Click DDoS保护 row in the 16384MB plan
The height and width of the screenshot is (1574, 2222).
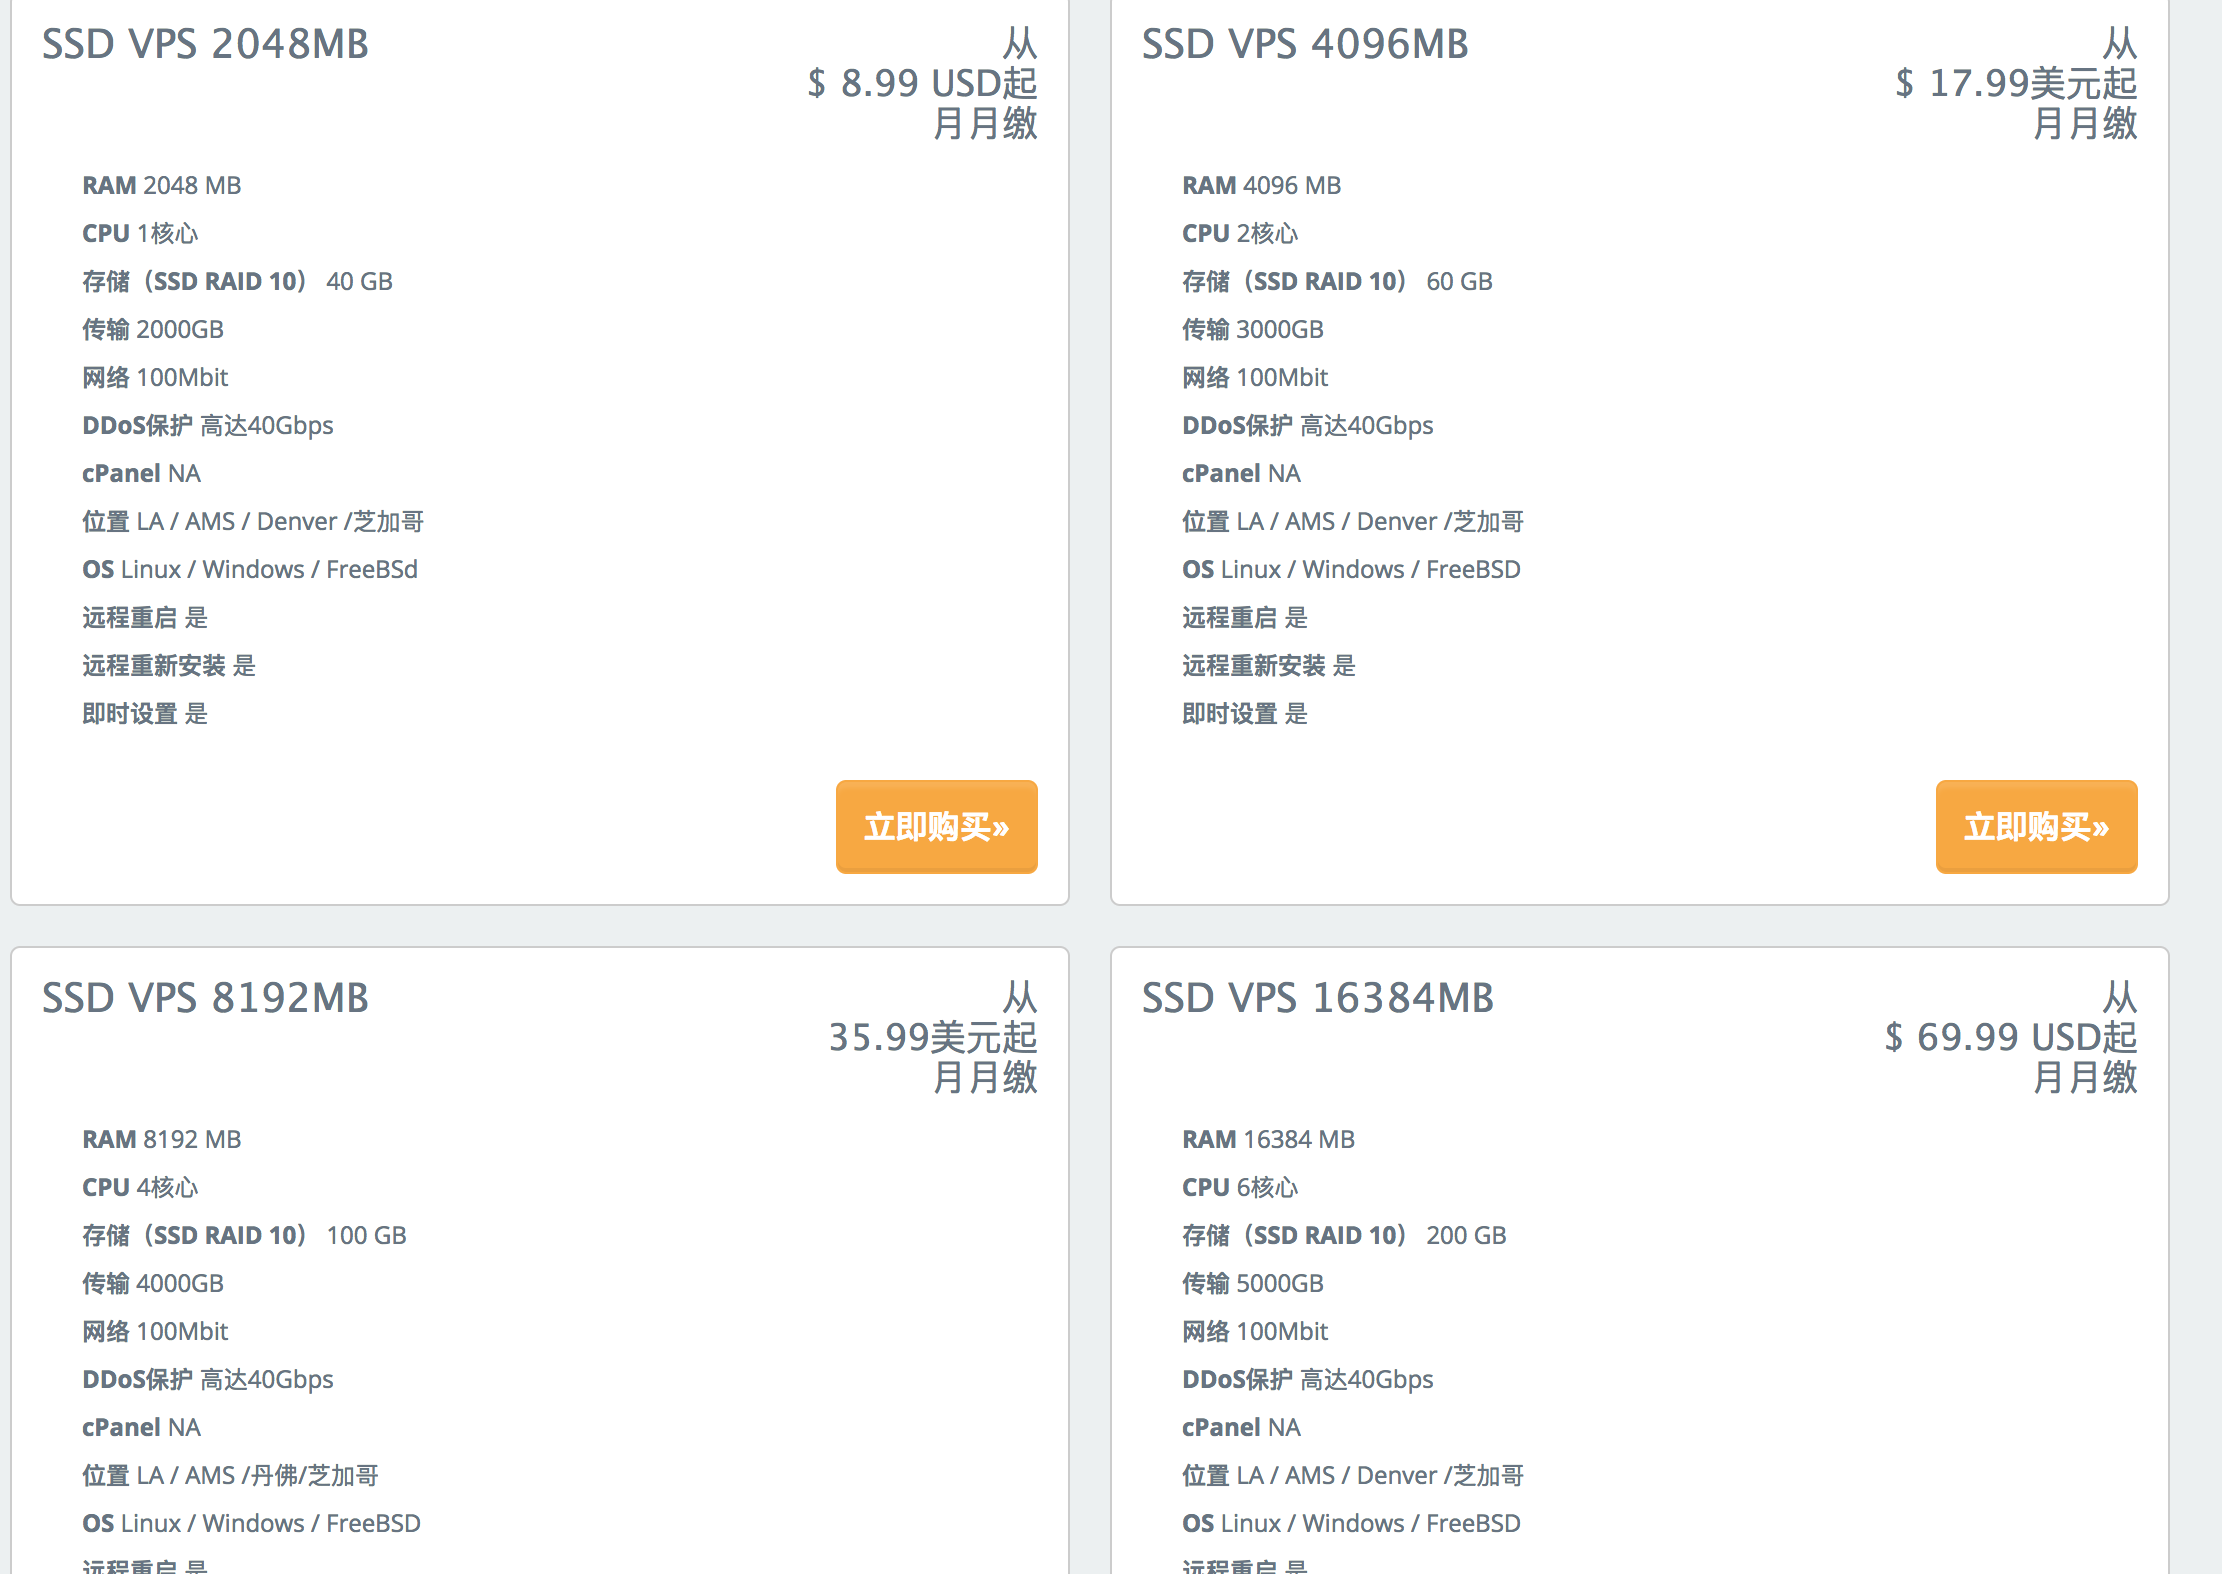click(1308, 1379)
